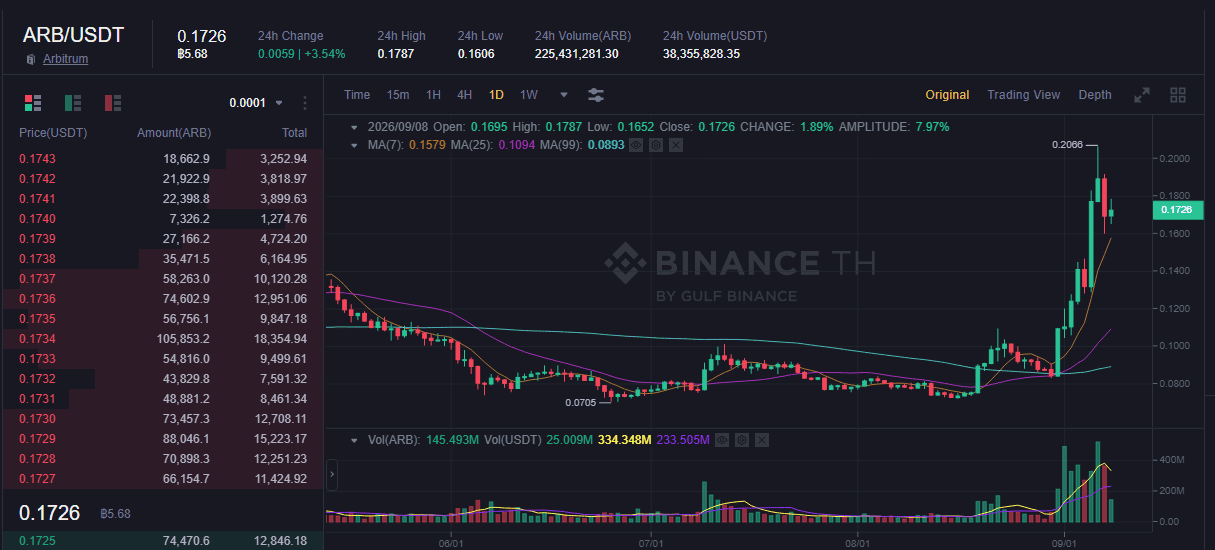The image size is (1215, 550).
Task: Open MA indicator settings gear
Action: tap(656, 145)
